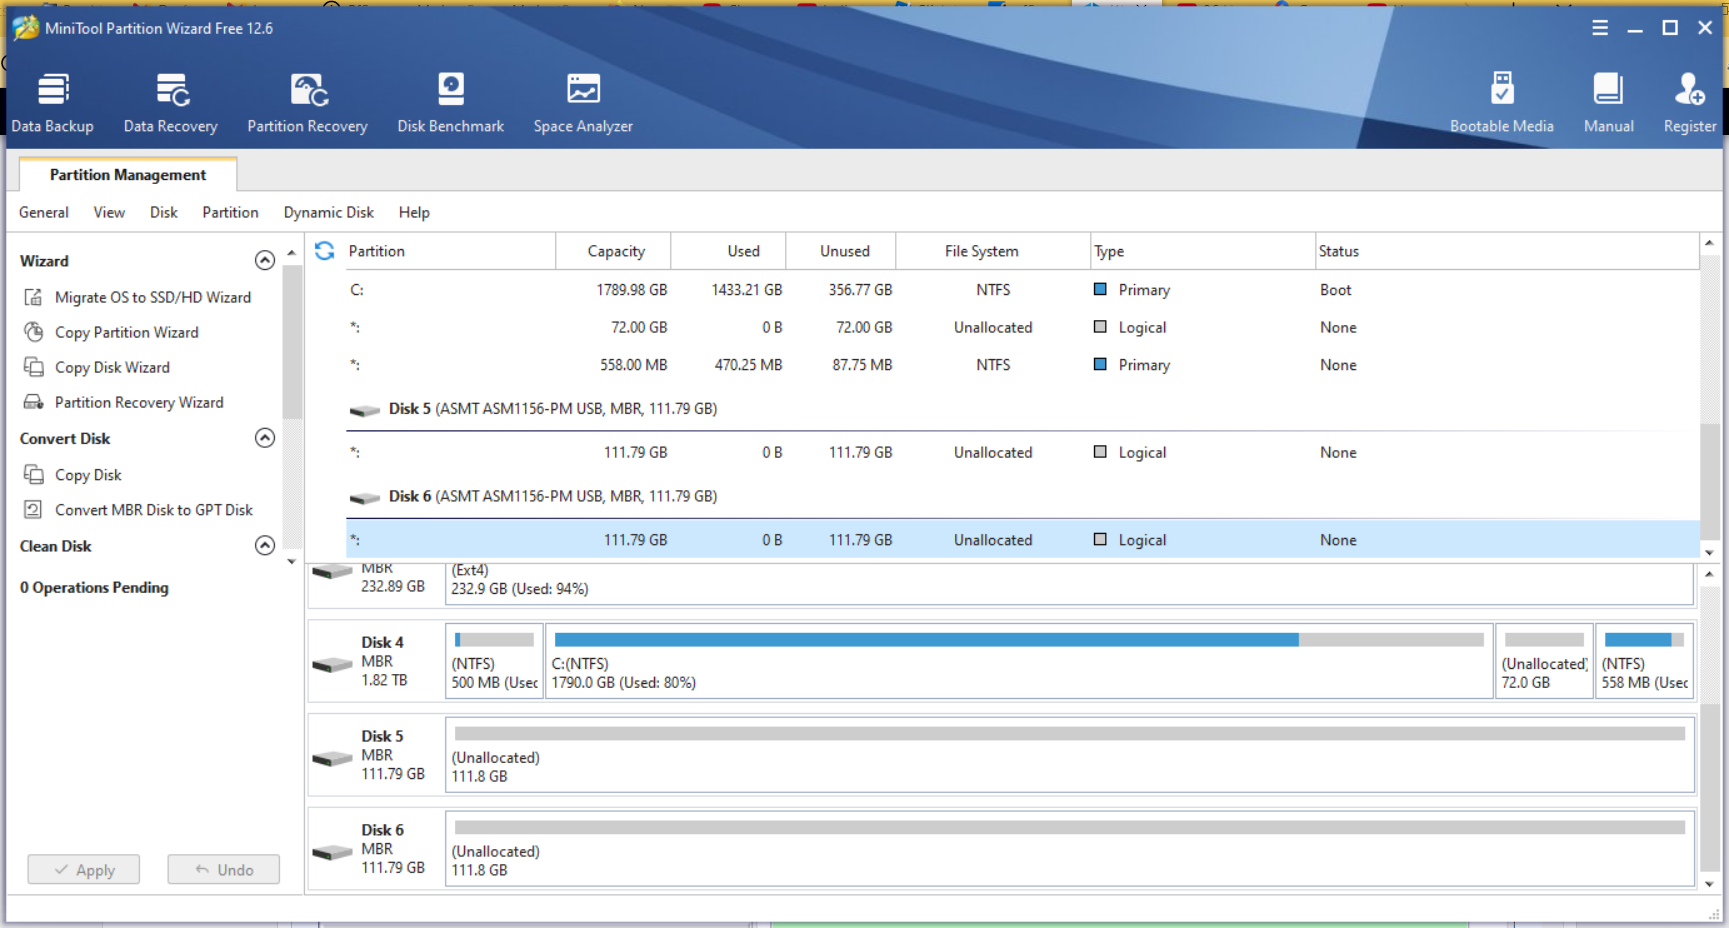This screenshot has width=1729, height=928.
Task: Click the Register icon
Action: (1689, 102)
